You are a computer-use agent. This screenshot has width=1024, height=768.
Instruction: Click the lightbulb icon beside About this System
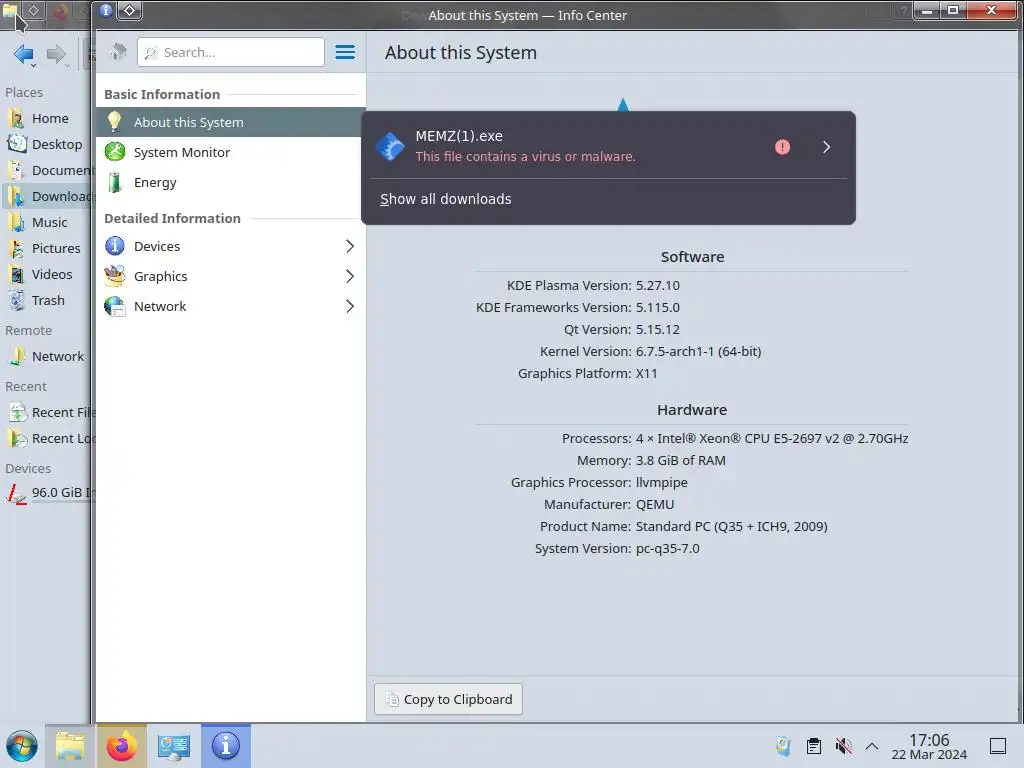click(114, 121)
